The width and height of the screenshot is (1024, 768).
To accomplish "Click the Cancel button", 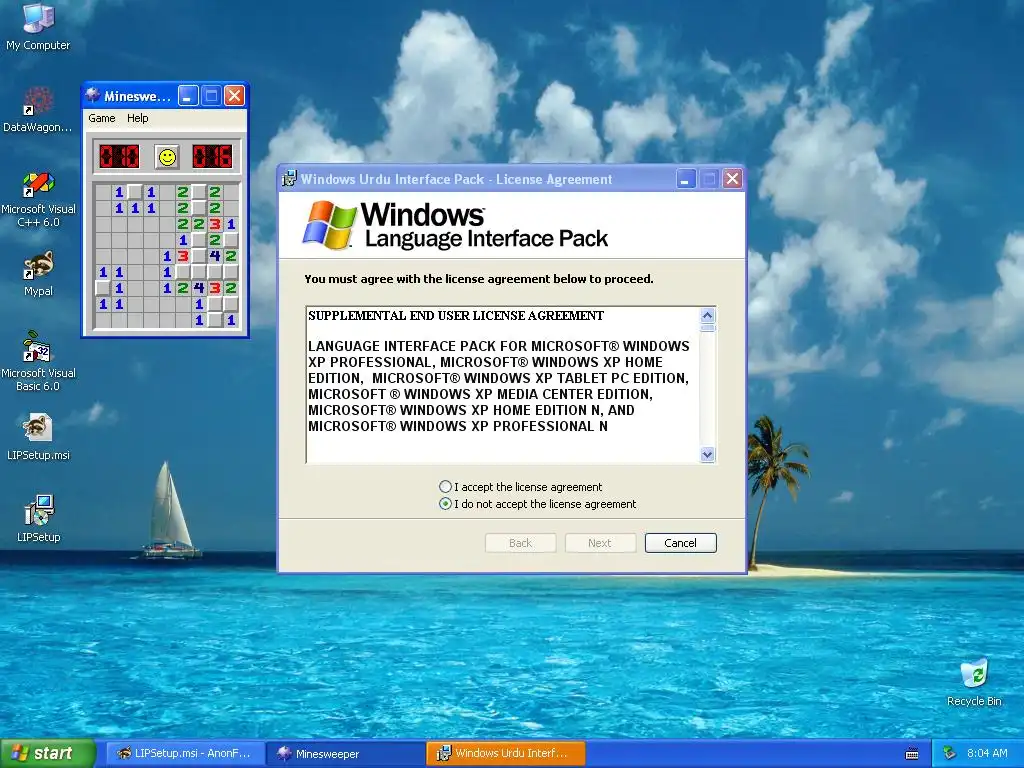I will click(680, 543).
